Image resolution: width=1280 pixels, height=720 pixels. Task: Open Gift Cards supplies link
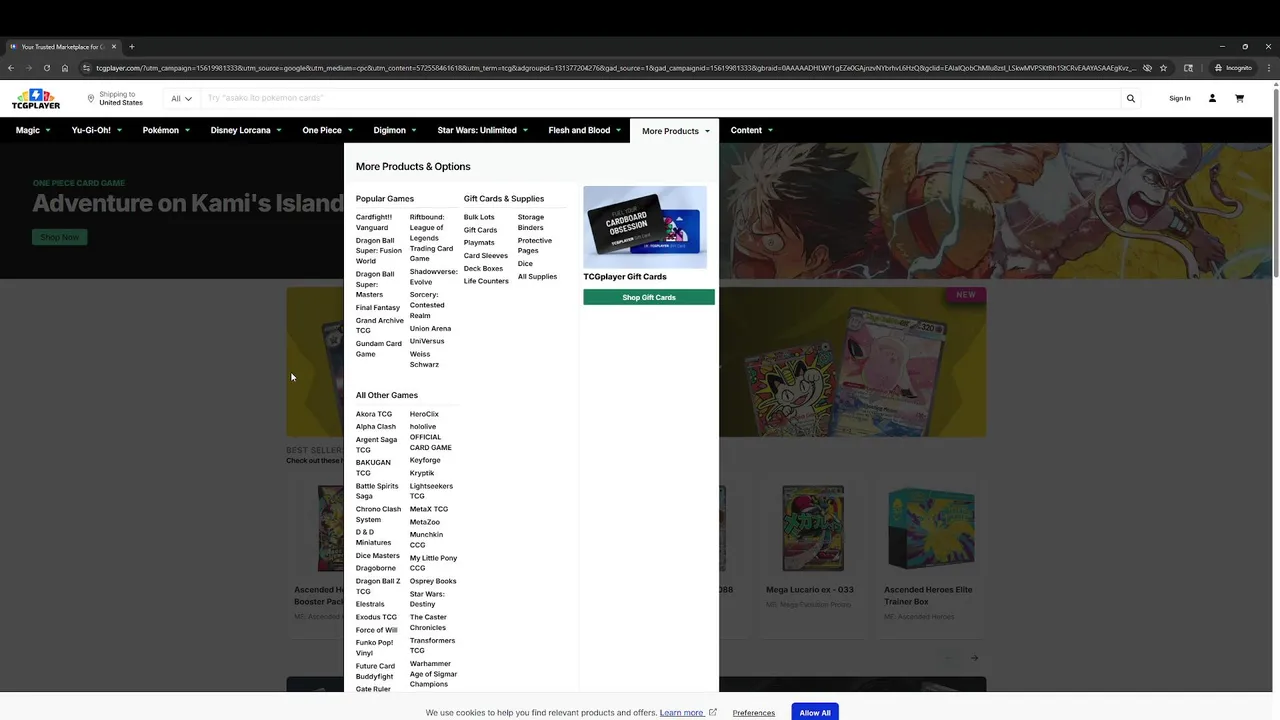pyautogui.click(x=480, y=230)
